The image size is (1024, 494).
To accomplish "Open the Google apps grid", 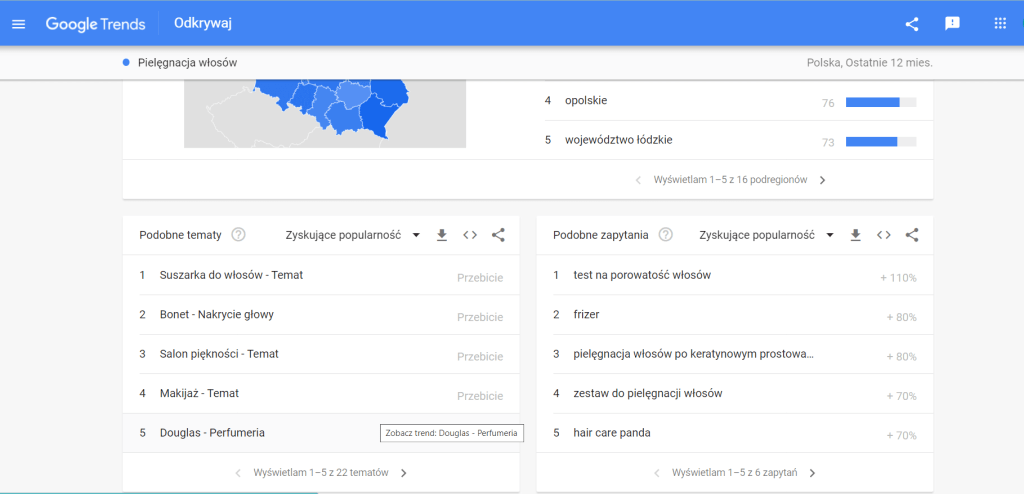I will click(1000, 24).
